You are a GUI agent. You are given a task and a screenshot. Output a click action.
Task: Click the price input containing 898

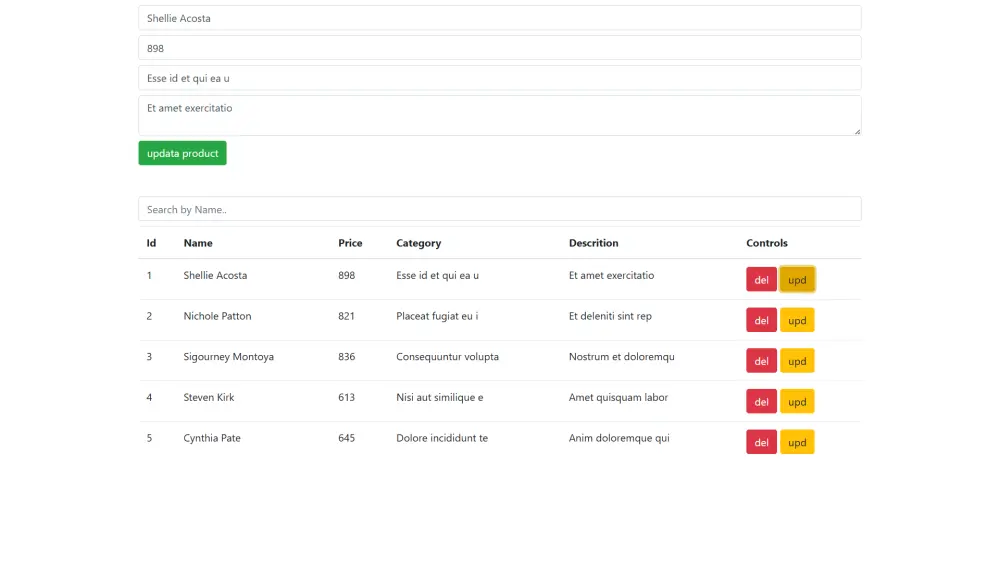click(499, 48)
